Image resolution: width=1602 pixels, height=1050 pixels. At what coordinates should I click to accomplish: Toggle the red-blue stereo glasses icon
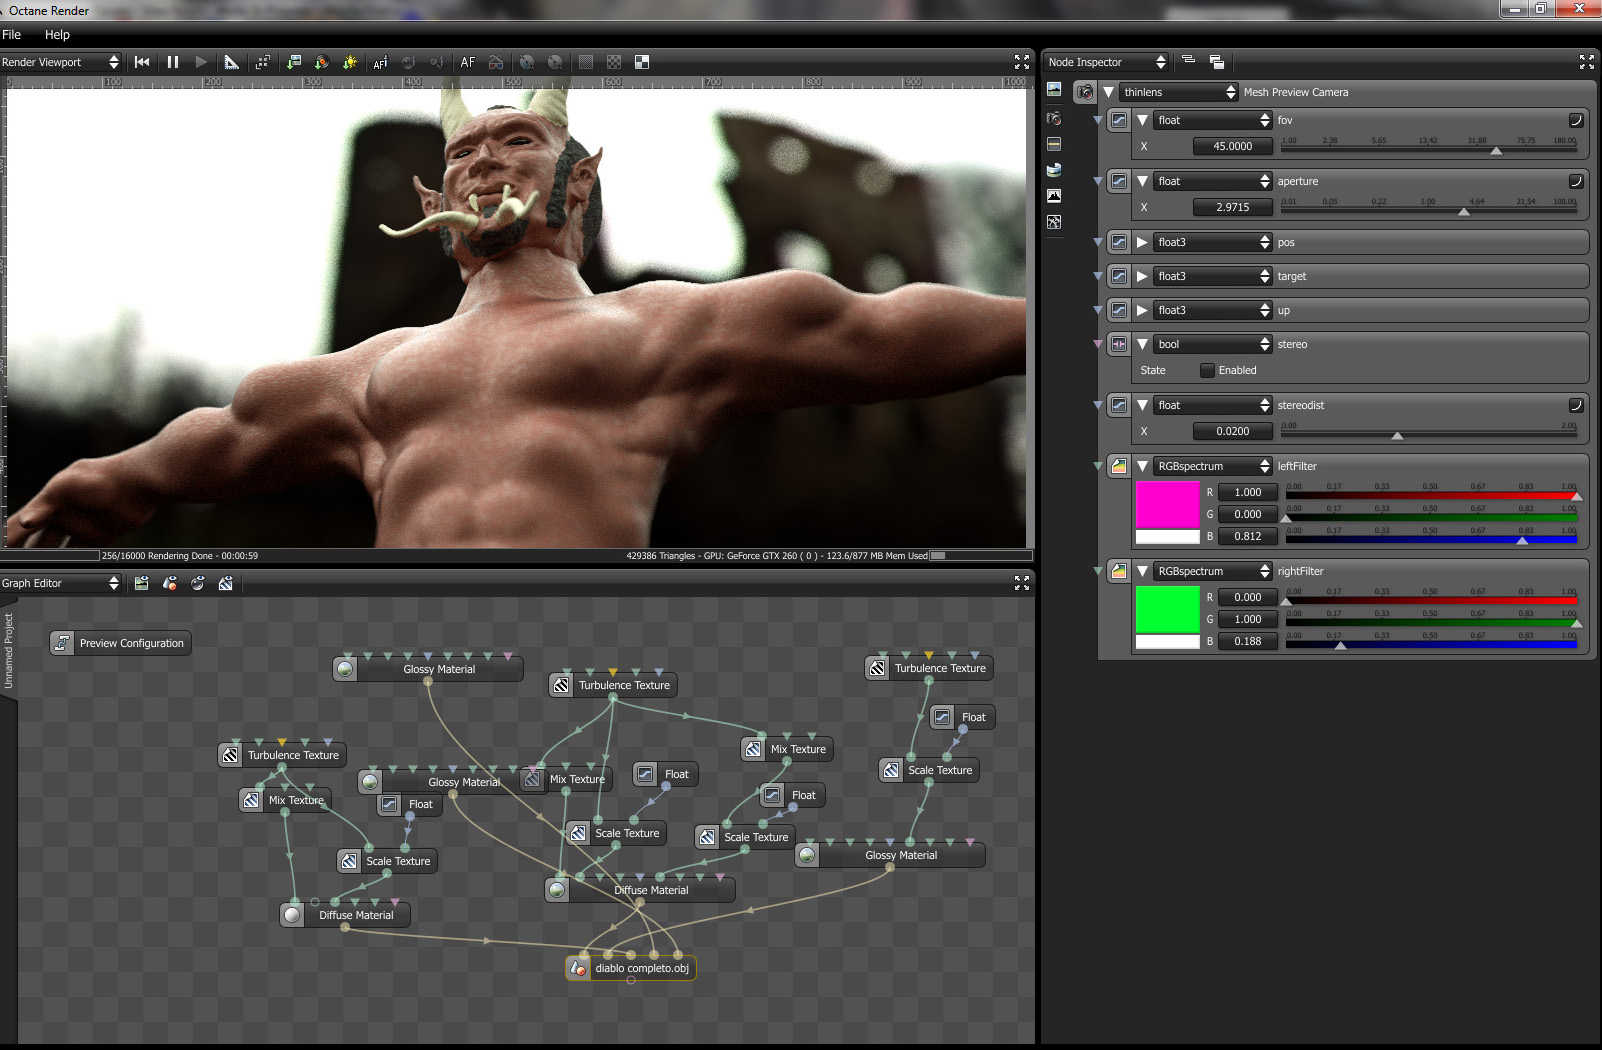[496, 62]
